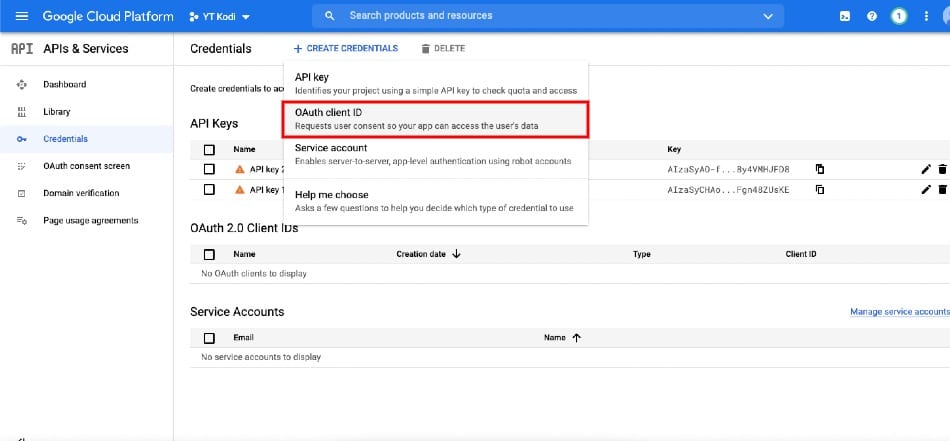Click the Credentials key icon

[x=22, y=139]
